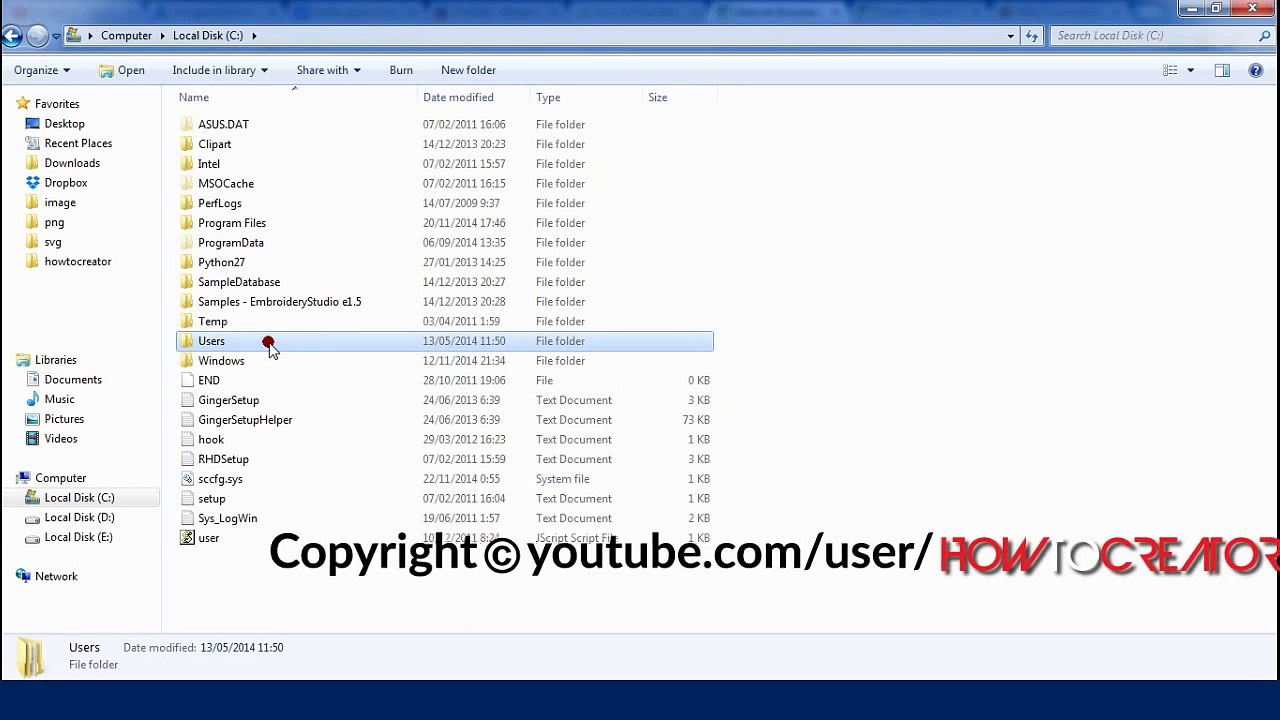The width and height of the screenshot is (1280, 720).
Task: Click the Forward navigation arrow
Action: [37, 36]
